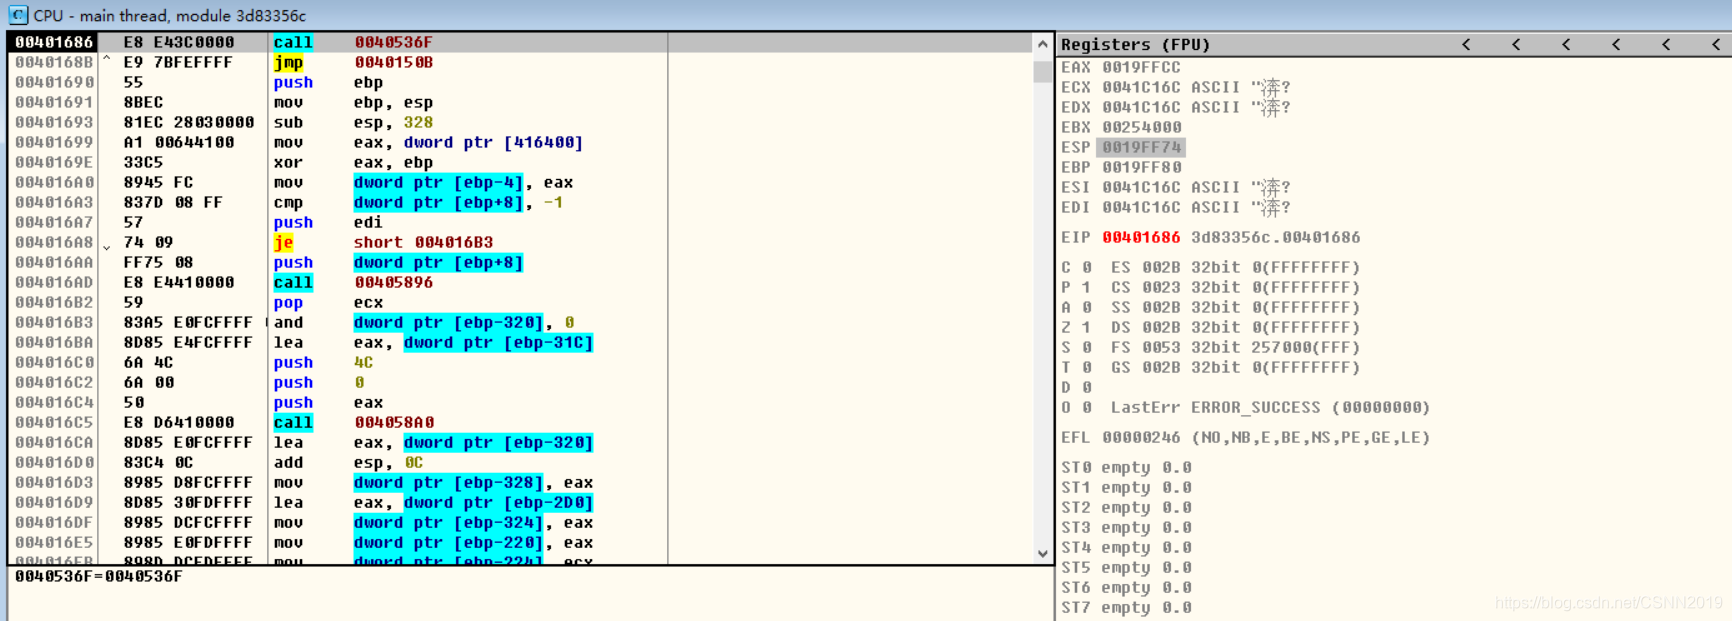Click operand 'dword ptr [ebp-4]'
The image size is (1732, 621).
[438, 182]
